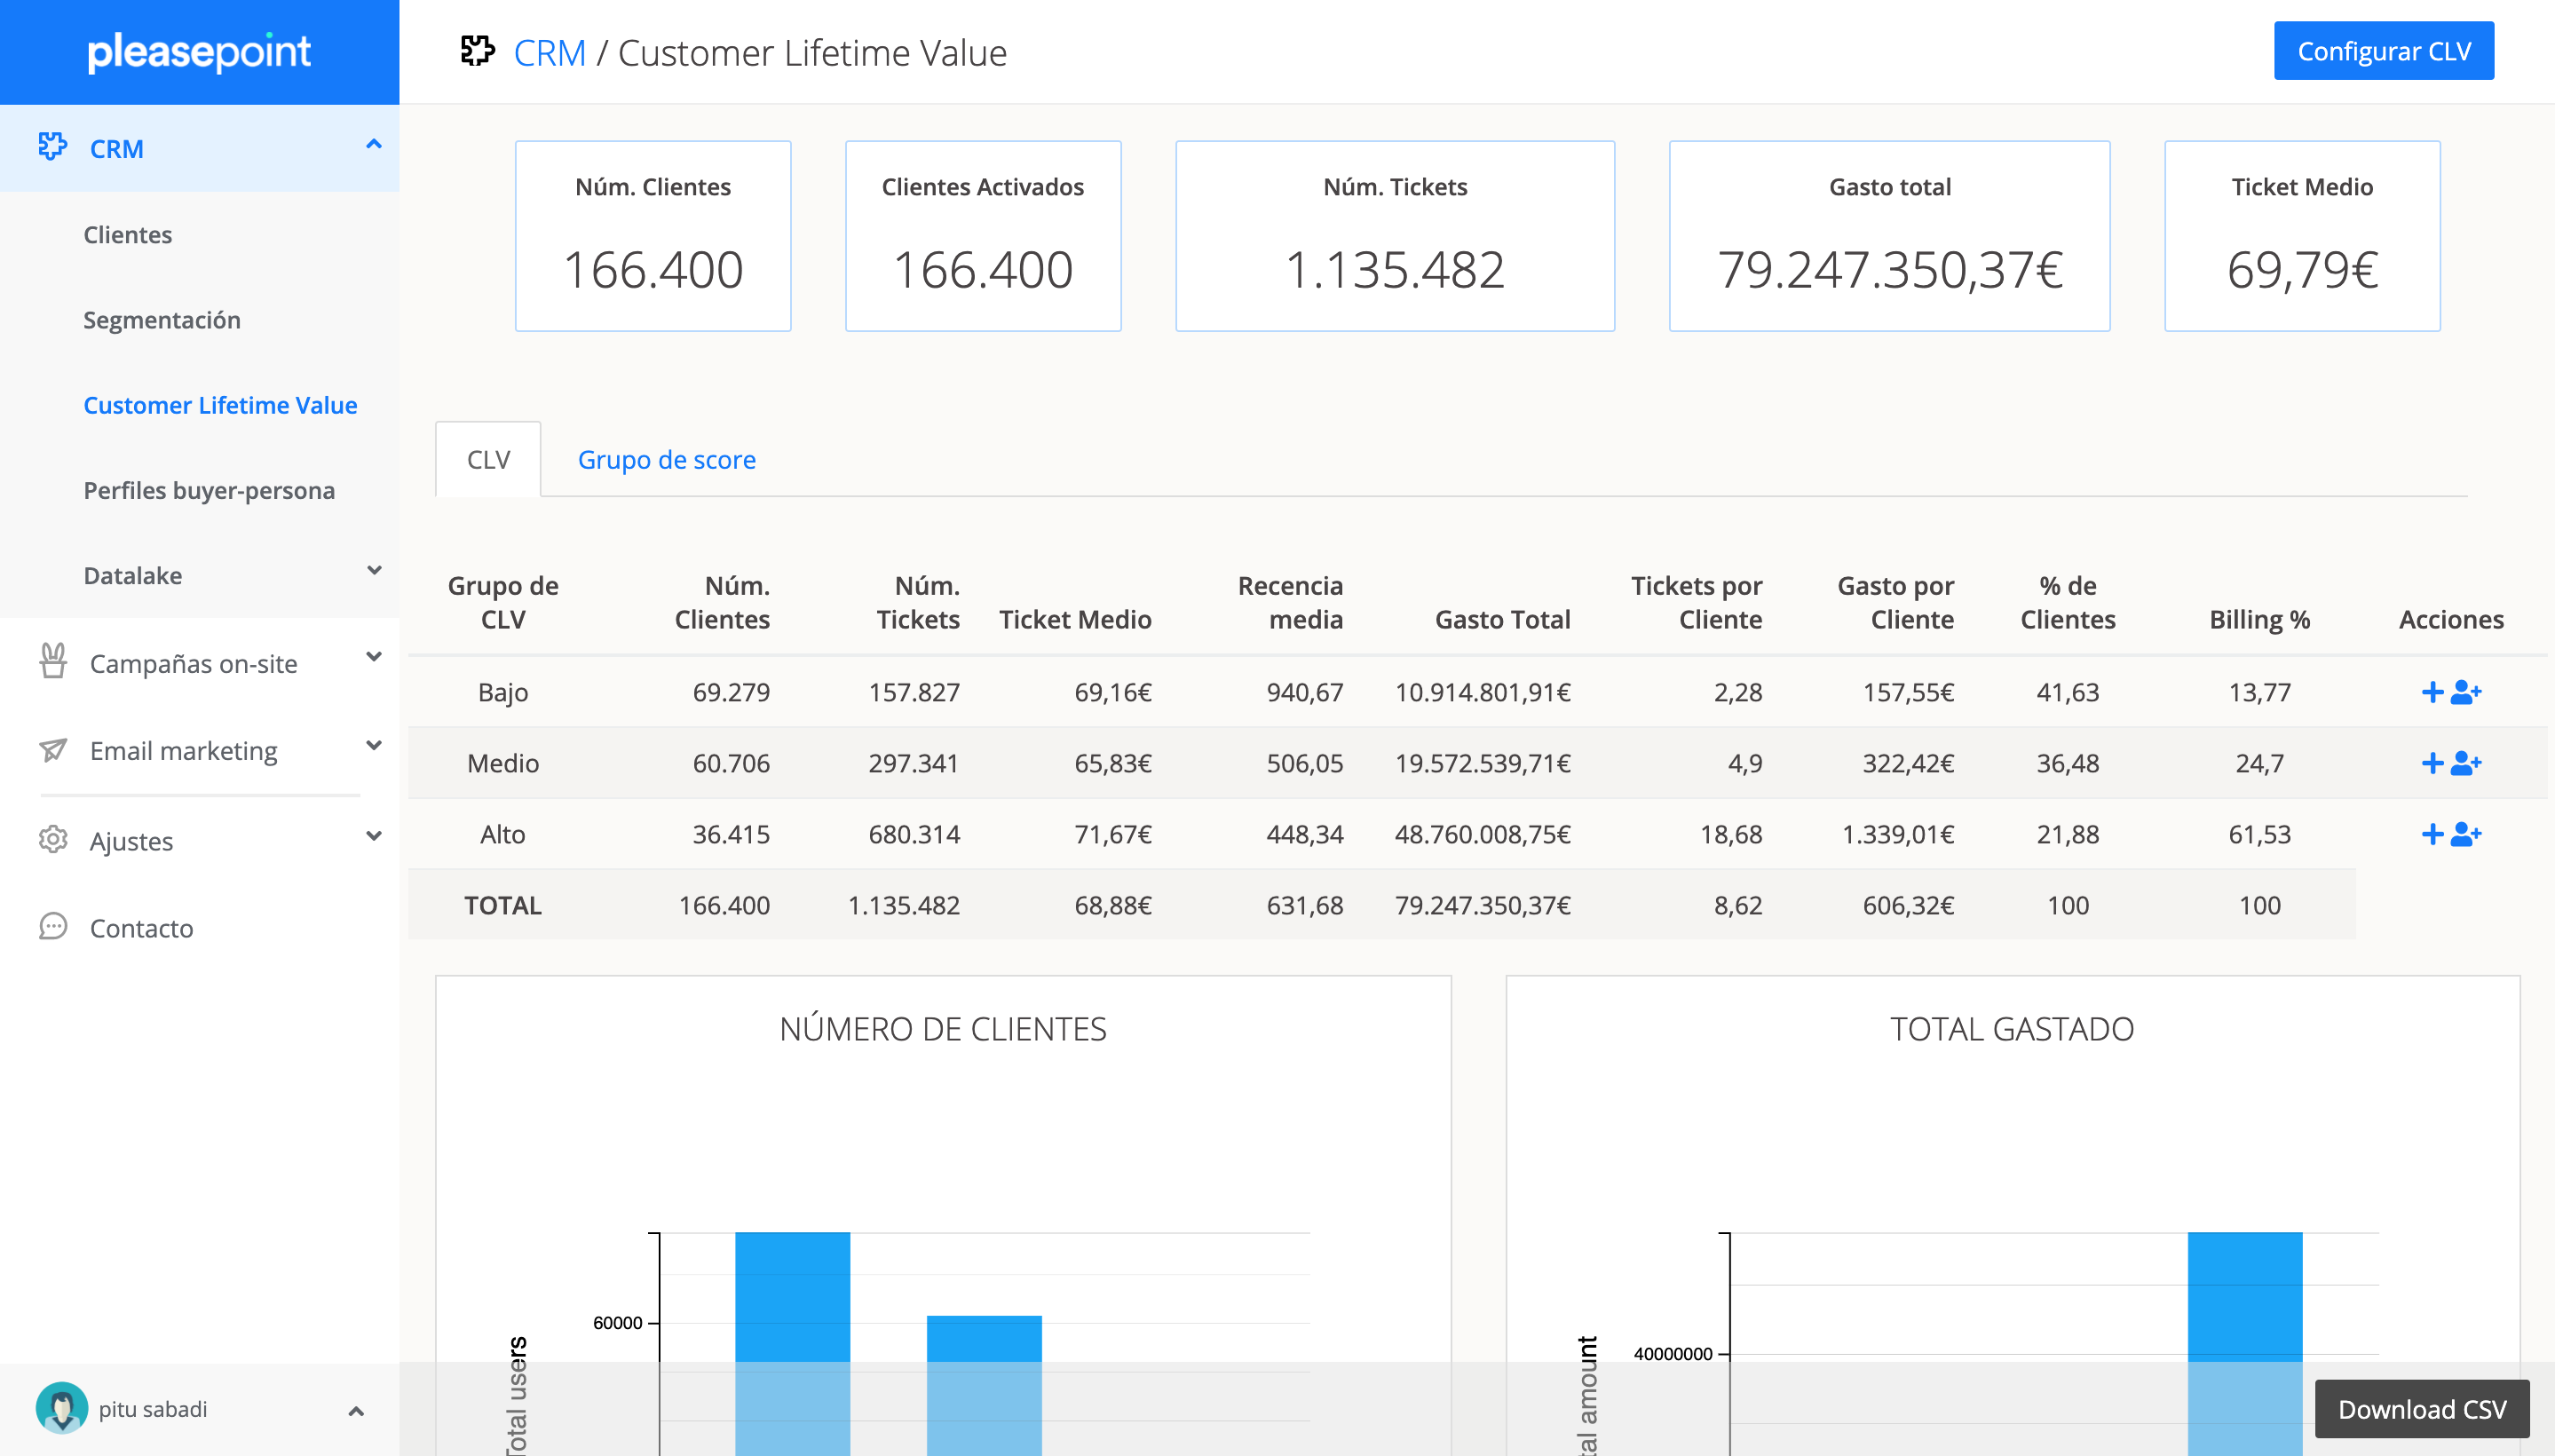
Task: Switch to Grupo de score tab
Action: tap(666, 460)
